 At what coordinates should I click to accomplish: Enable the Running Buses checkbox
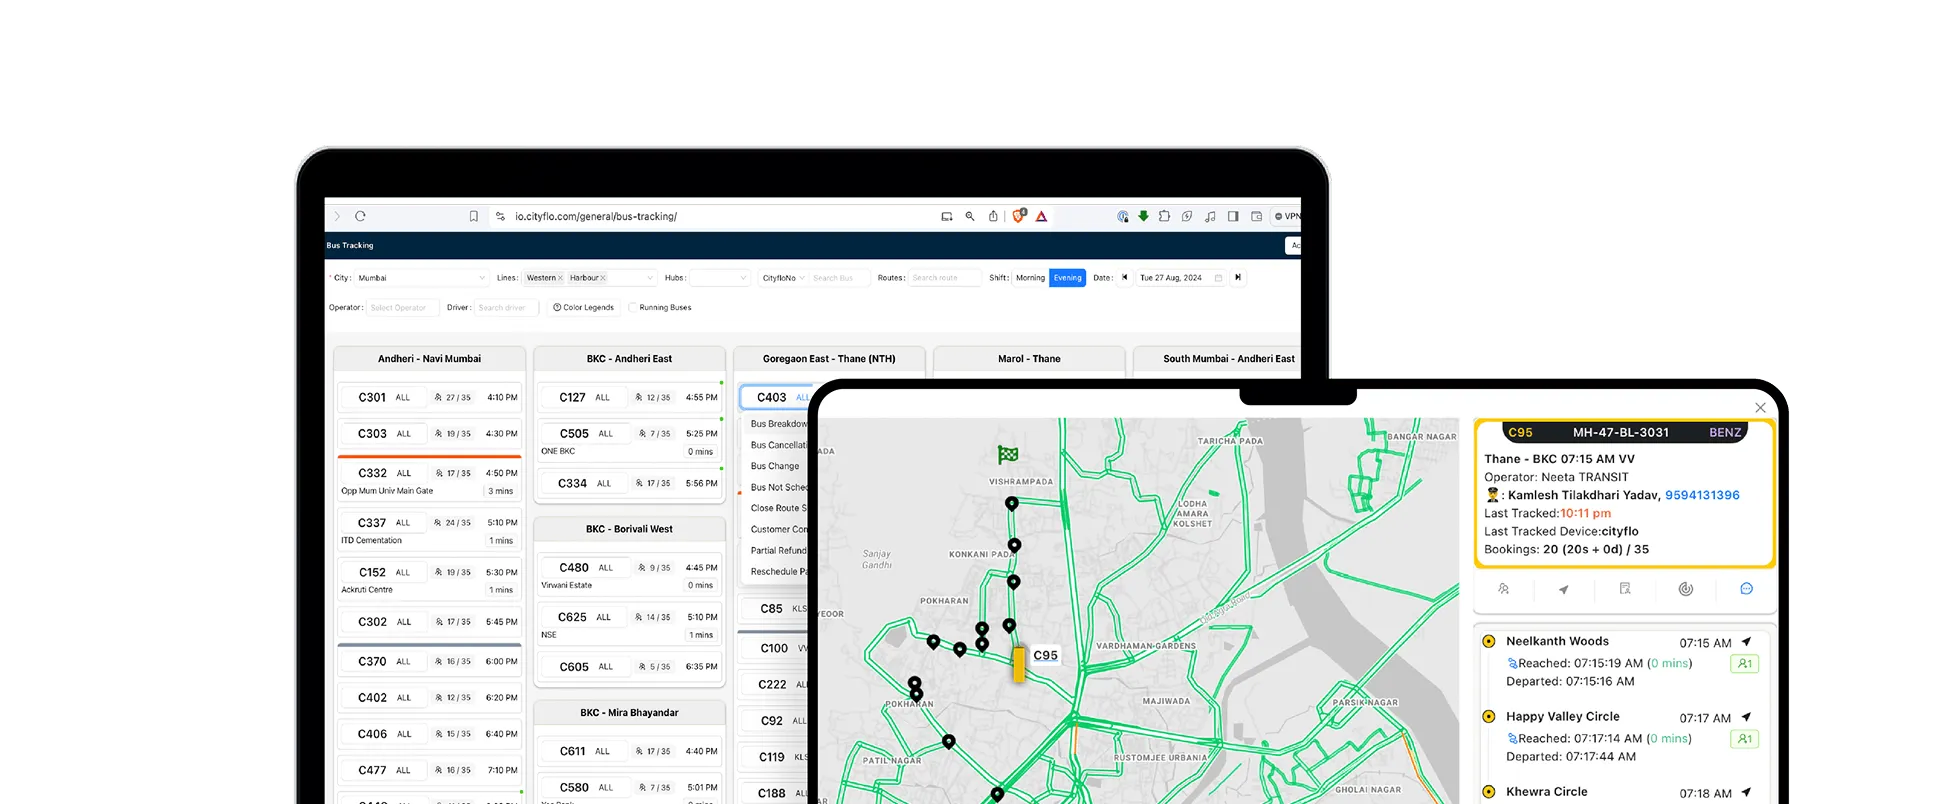coord(633,307)
